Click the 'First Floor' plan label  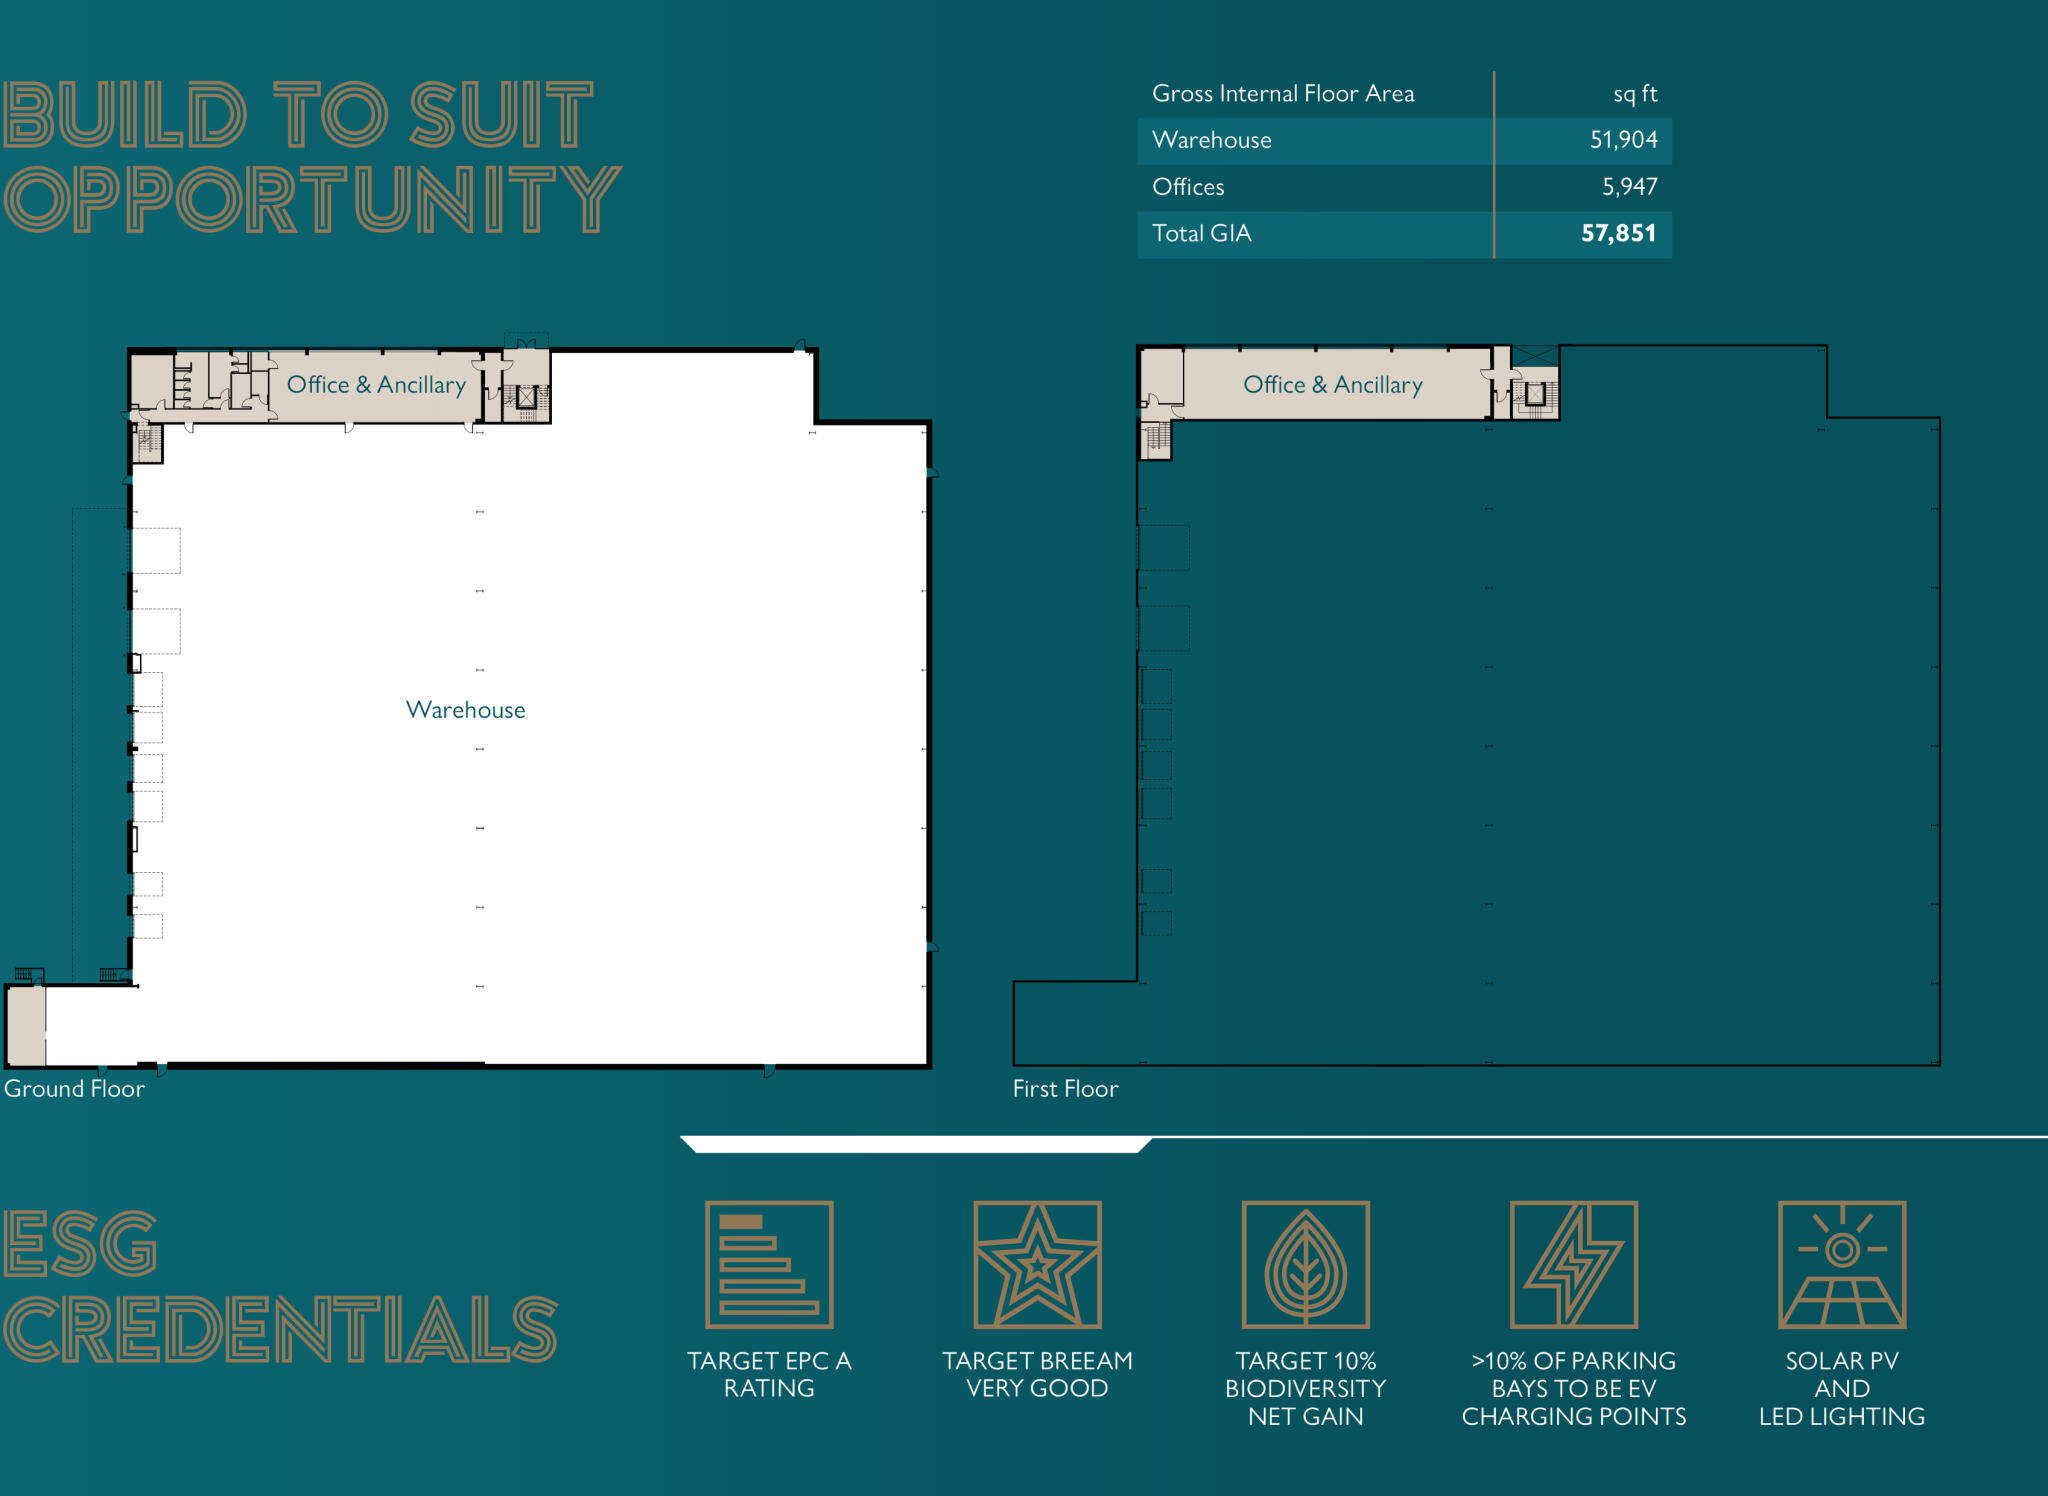(x=1065, y=1089)
